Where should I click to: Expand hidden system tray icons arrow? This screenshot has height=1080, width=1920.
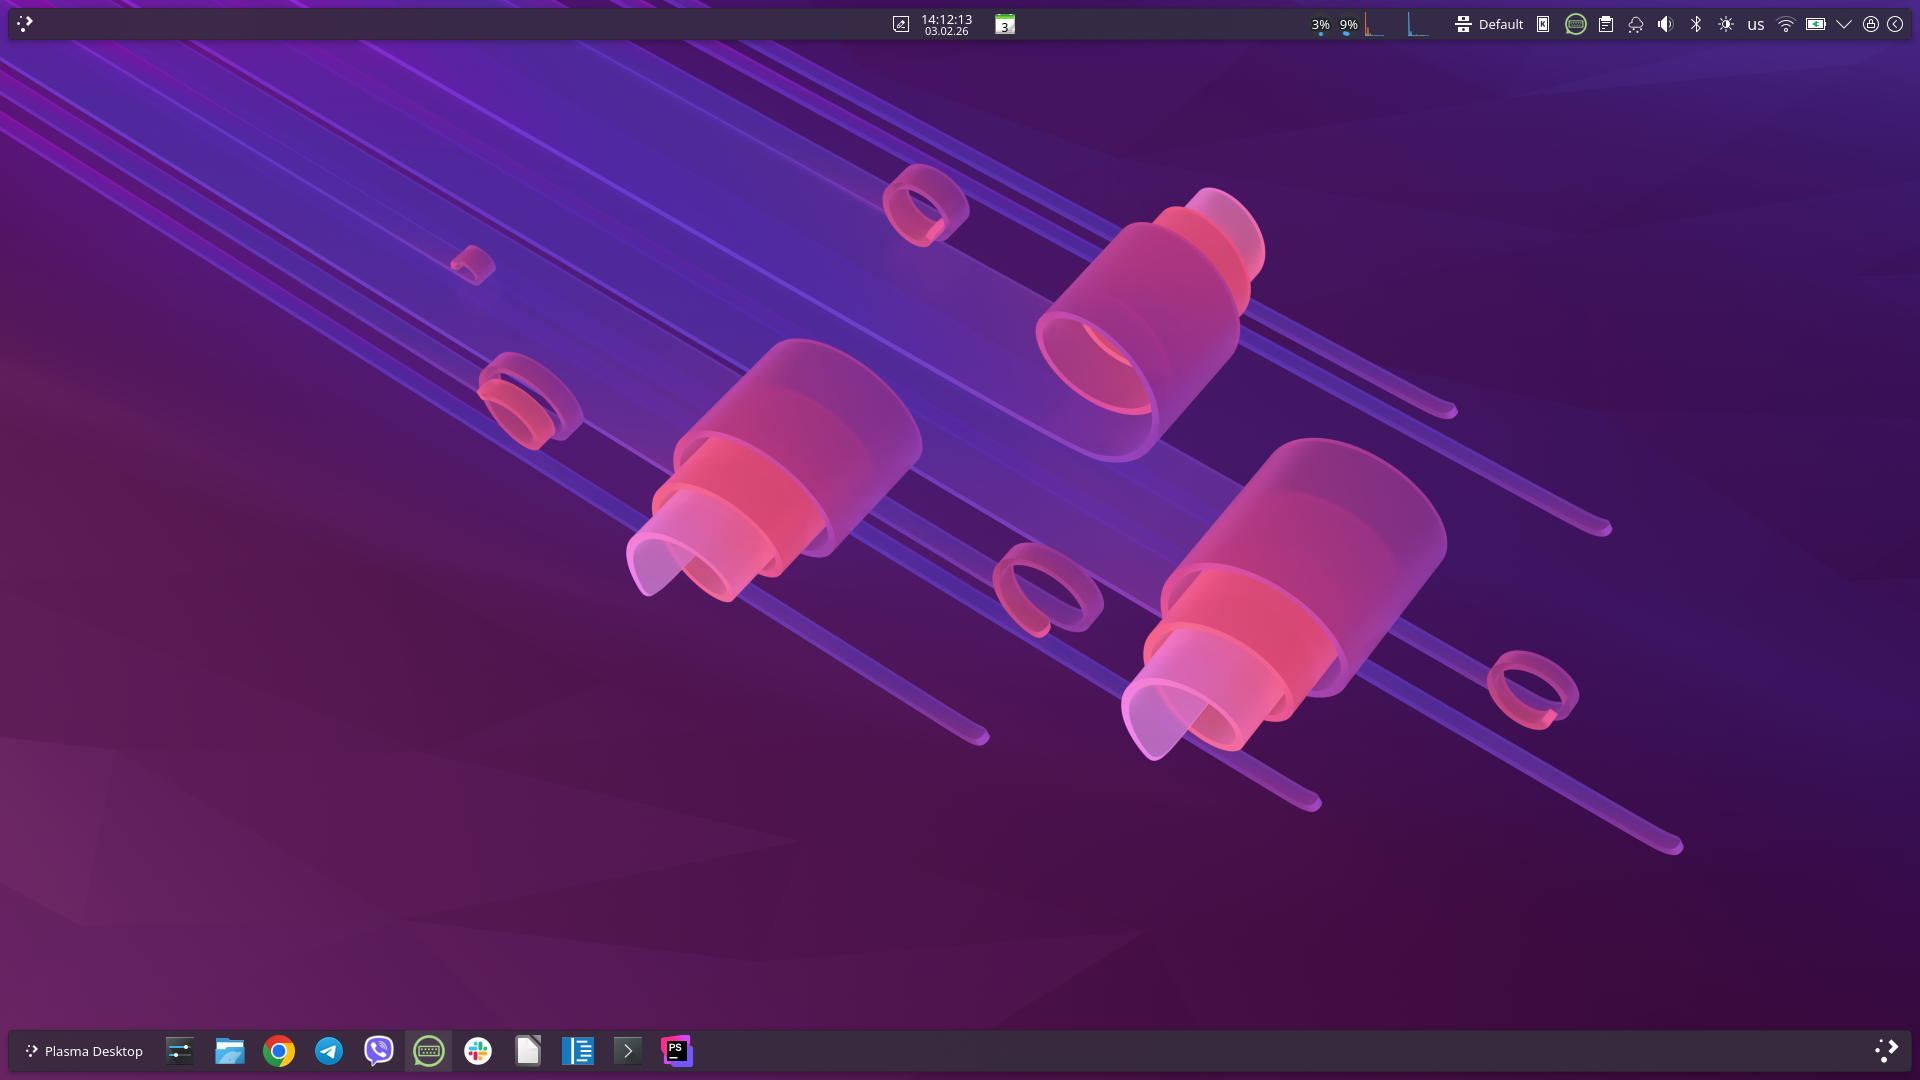1843,24
